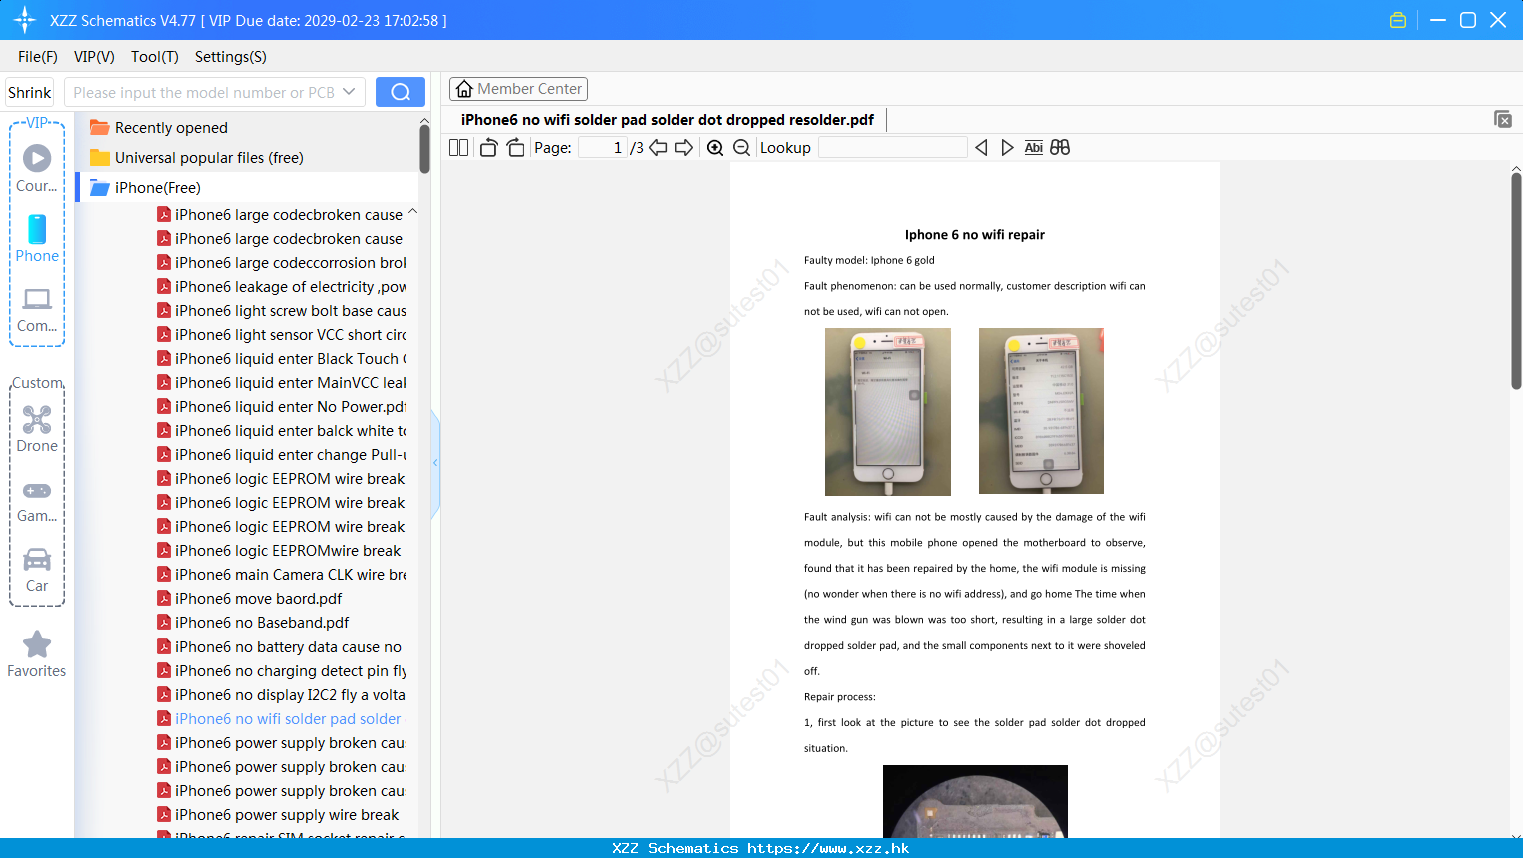Click the PDF viewer vertical scrollbar

coord(1516,280)
